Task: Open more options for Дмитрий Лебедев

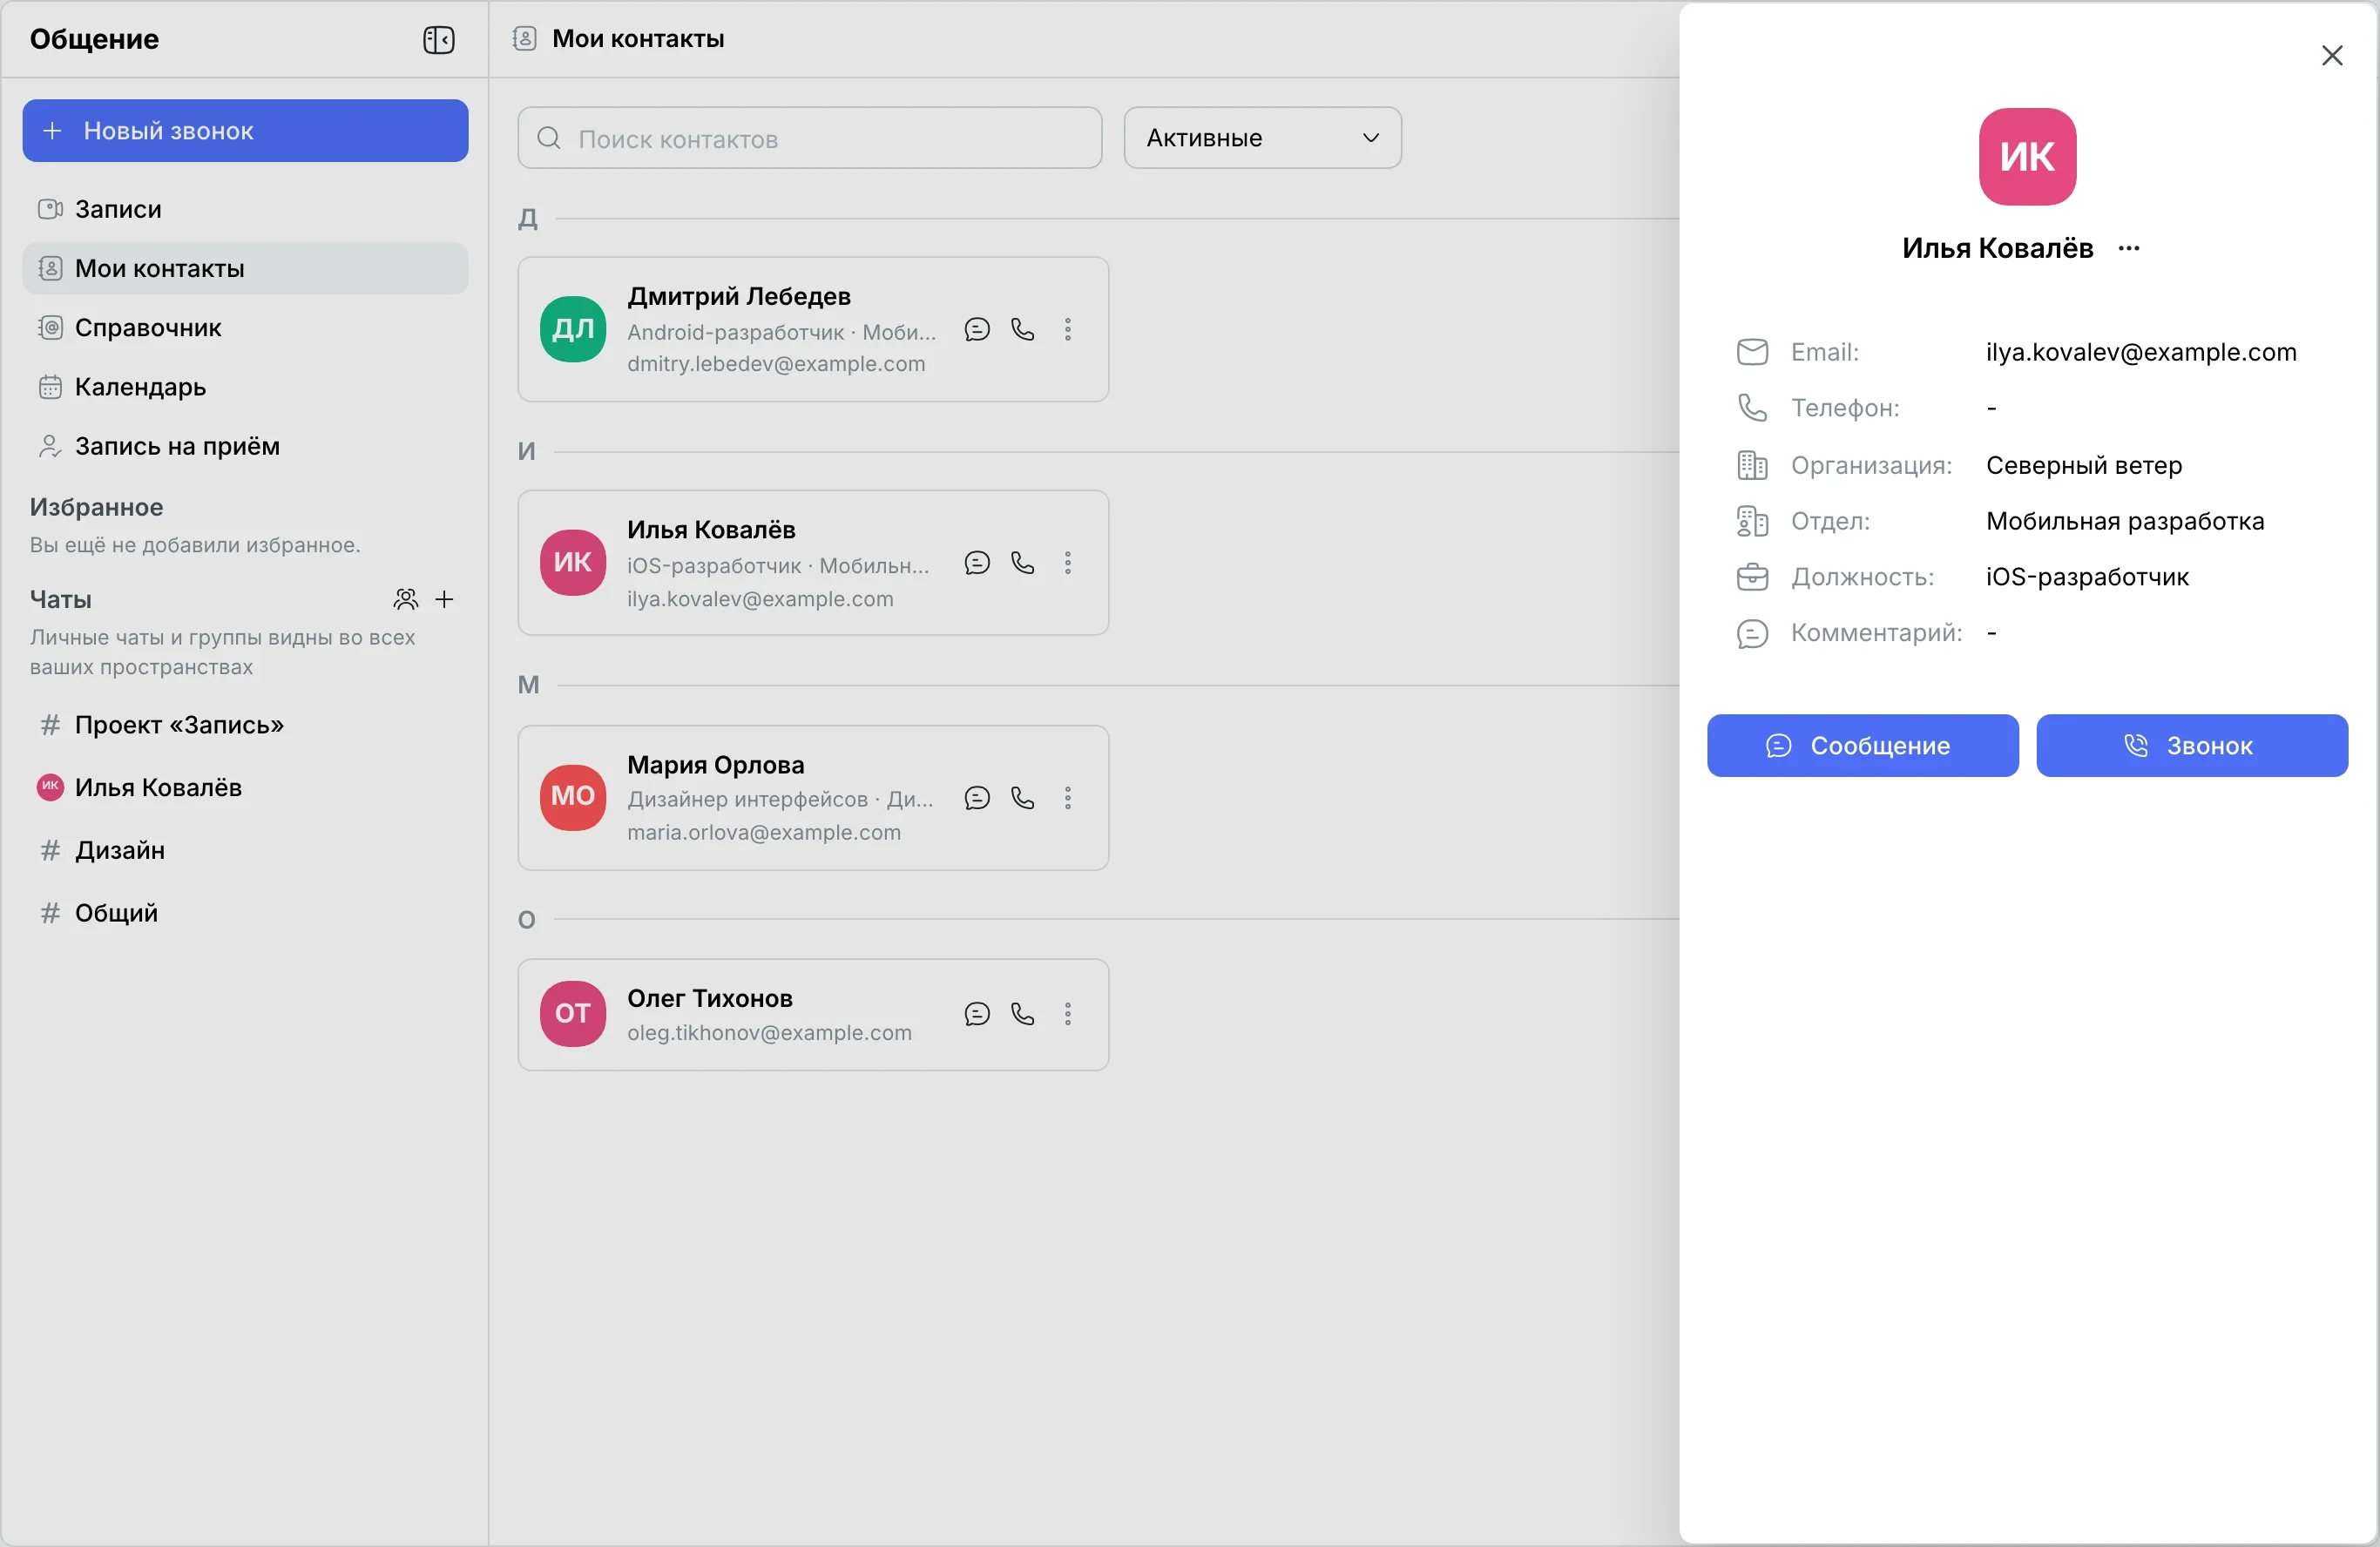Action: click(x=1068, y=329)
